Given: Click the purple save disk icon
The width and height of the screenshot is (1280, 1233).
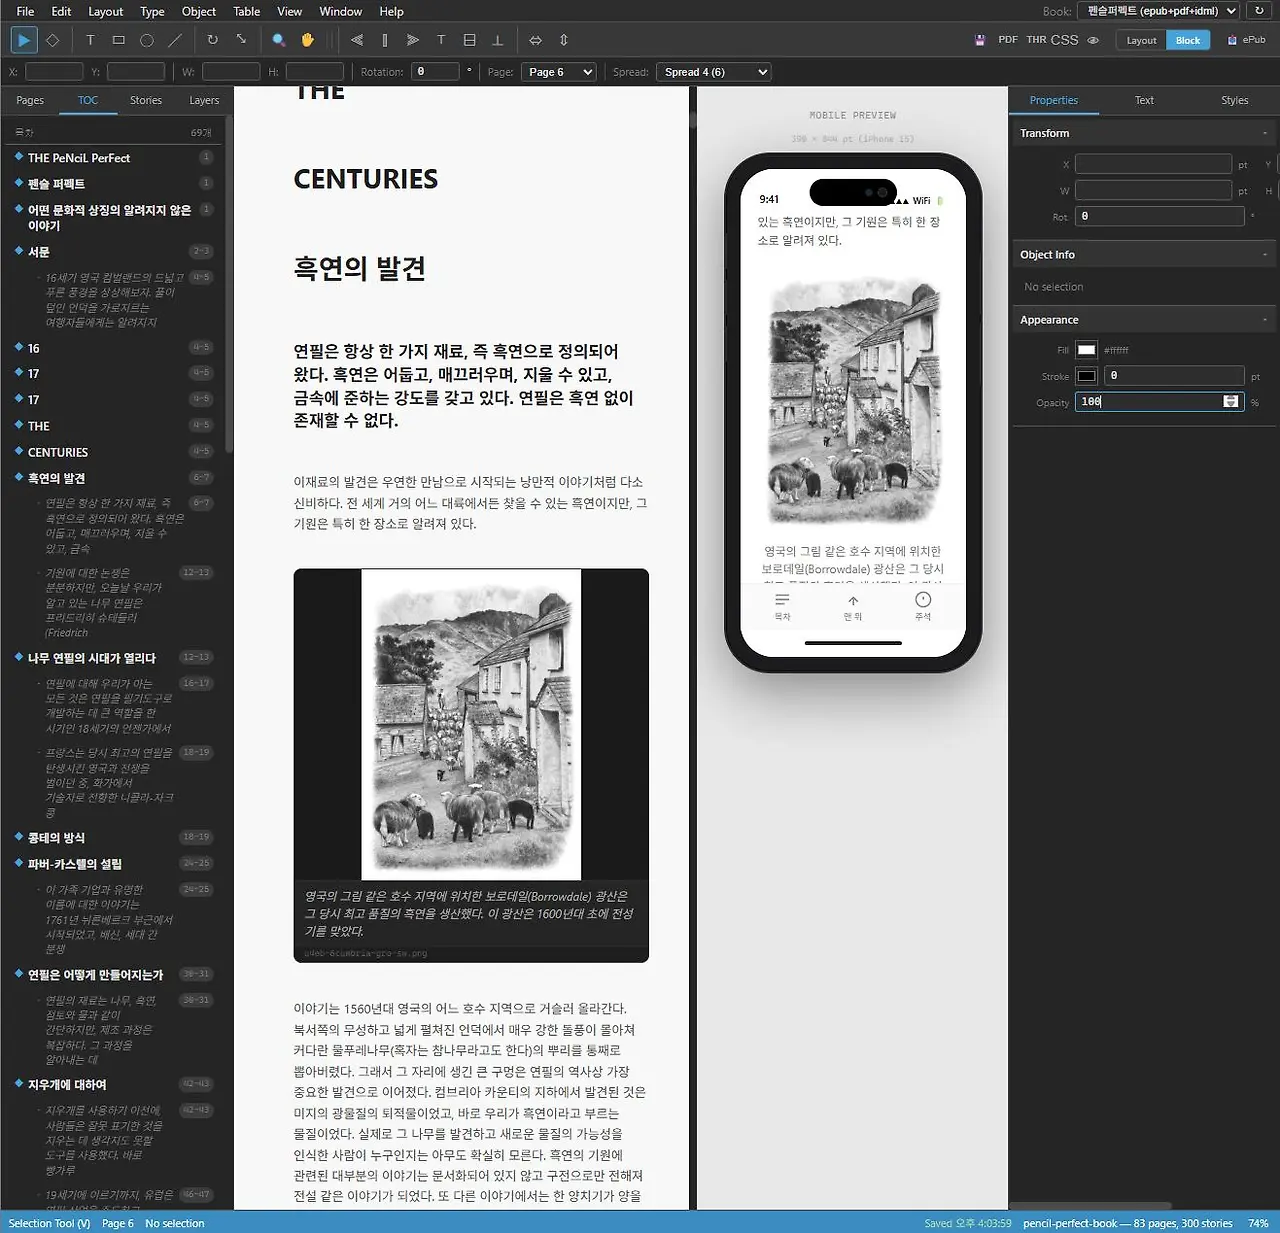Looking at the screenshot, I should (980, 40).
